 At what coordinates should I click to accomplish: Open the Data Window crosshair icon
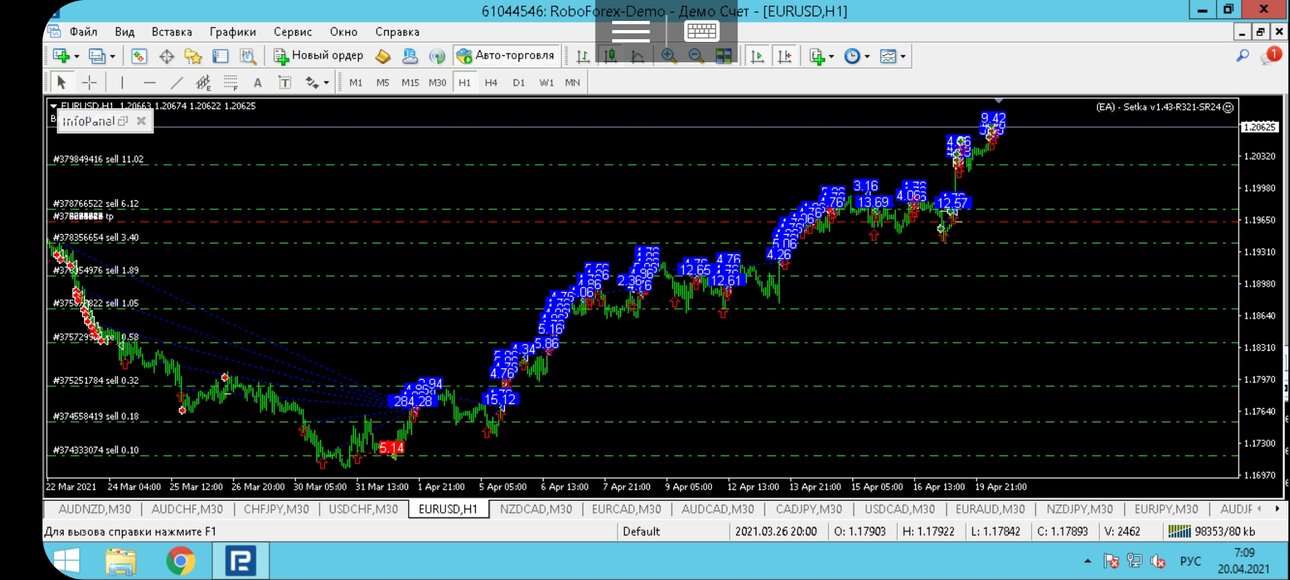coord(166,56)
